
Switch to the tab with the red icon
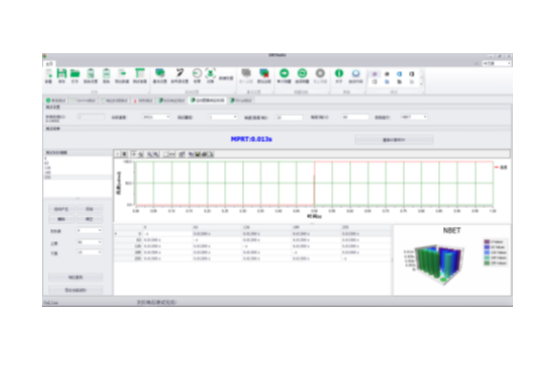pos(143,100)
